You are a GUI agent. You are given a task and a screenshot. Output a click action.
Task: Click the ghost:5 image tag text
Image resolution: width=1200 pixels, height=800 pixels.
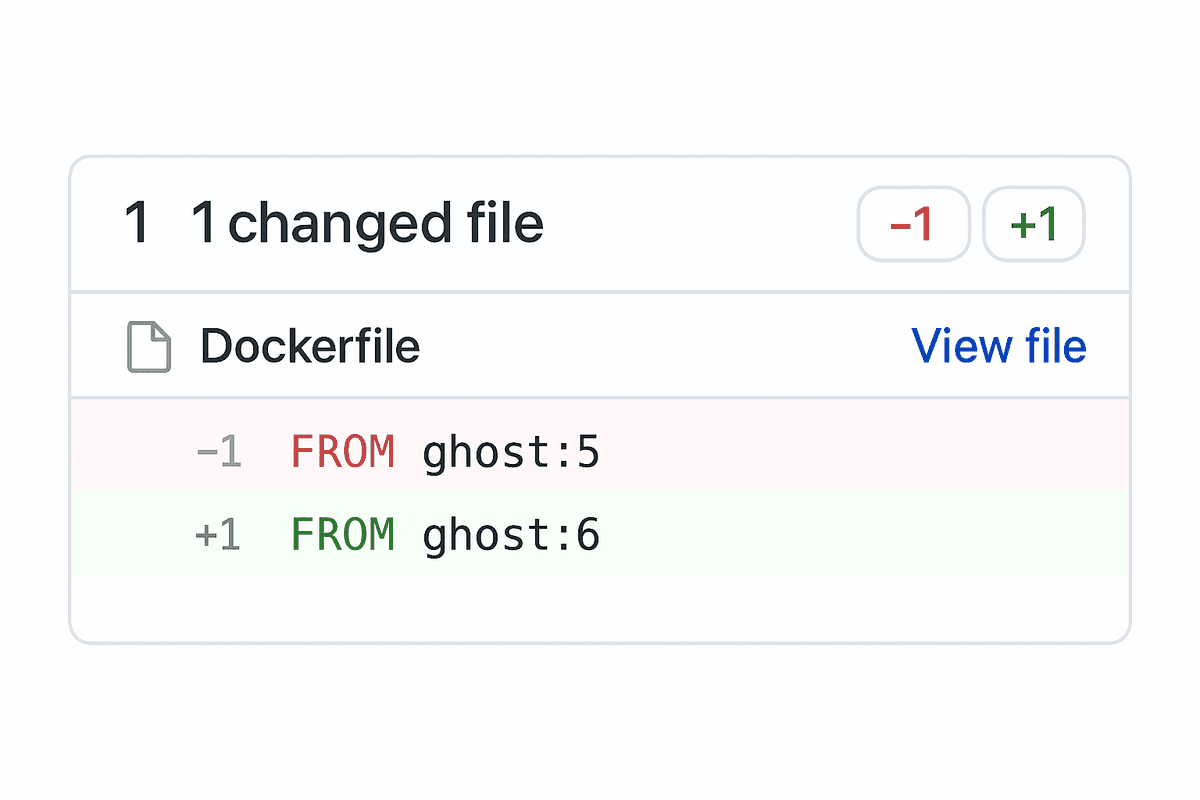510,453
